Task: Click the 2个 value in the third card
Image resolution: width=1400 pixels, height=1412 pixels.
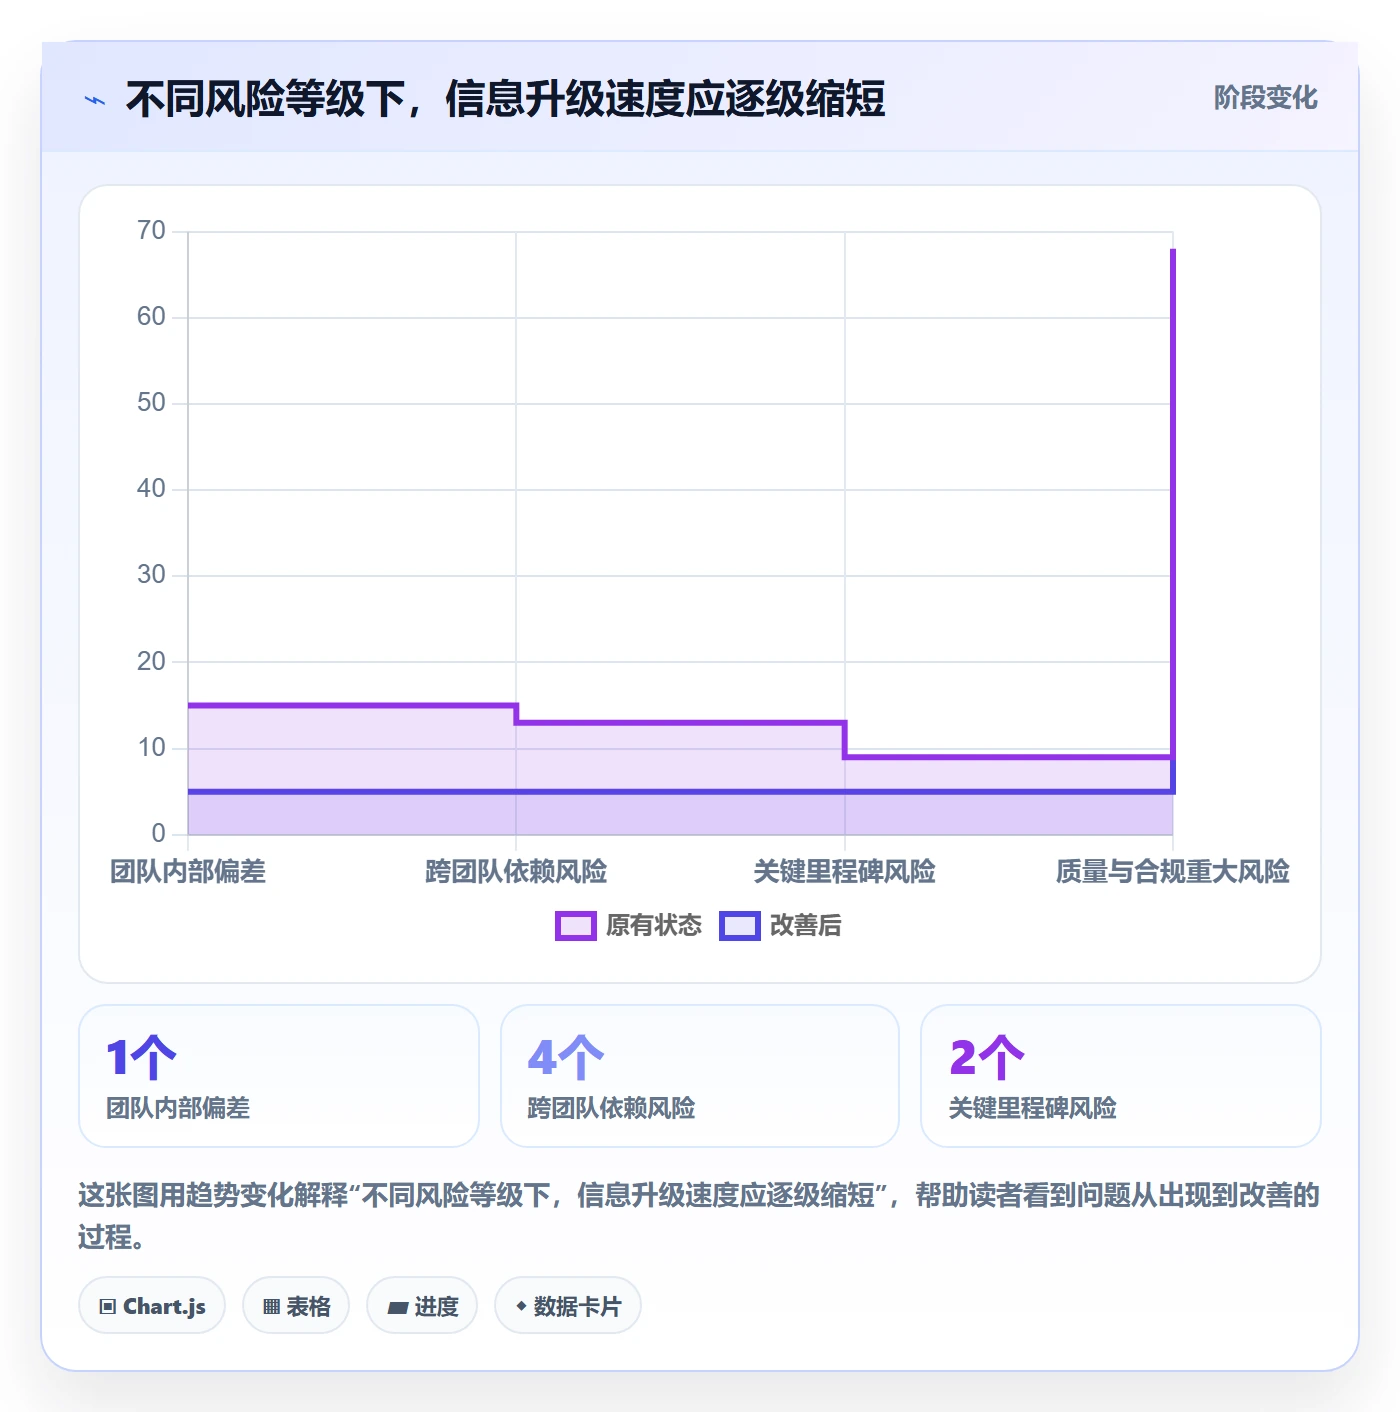Action: 987,1058
